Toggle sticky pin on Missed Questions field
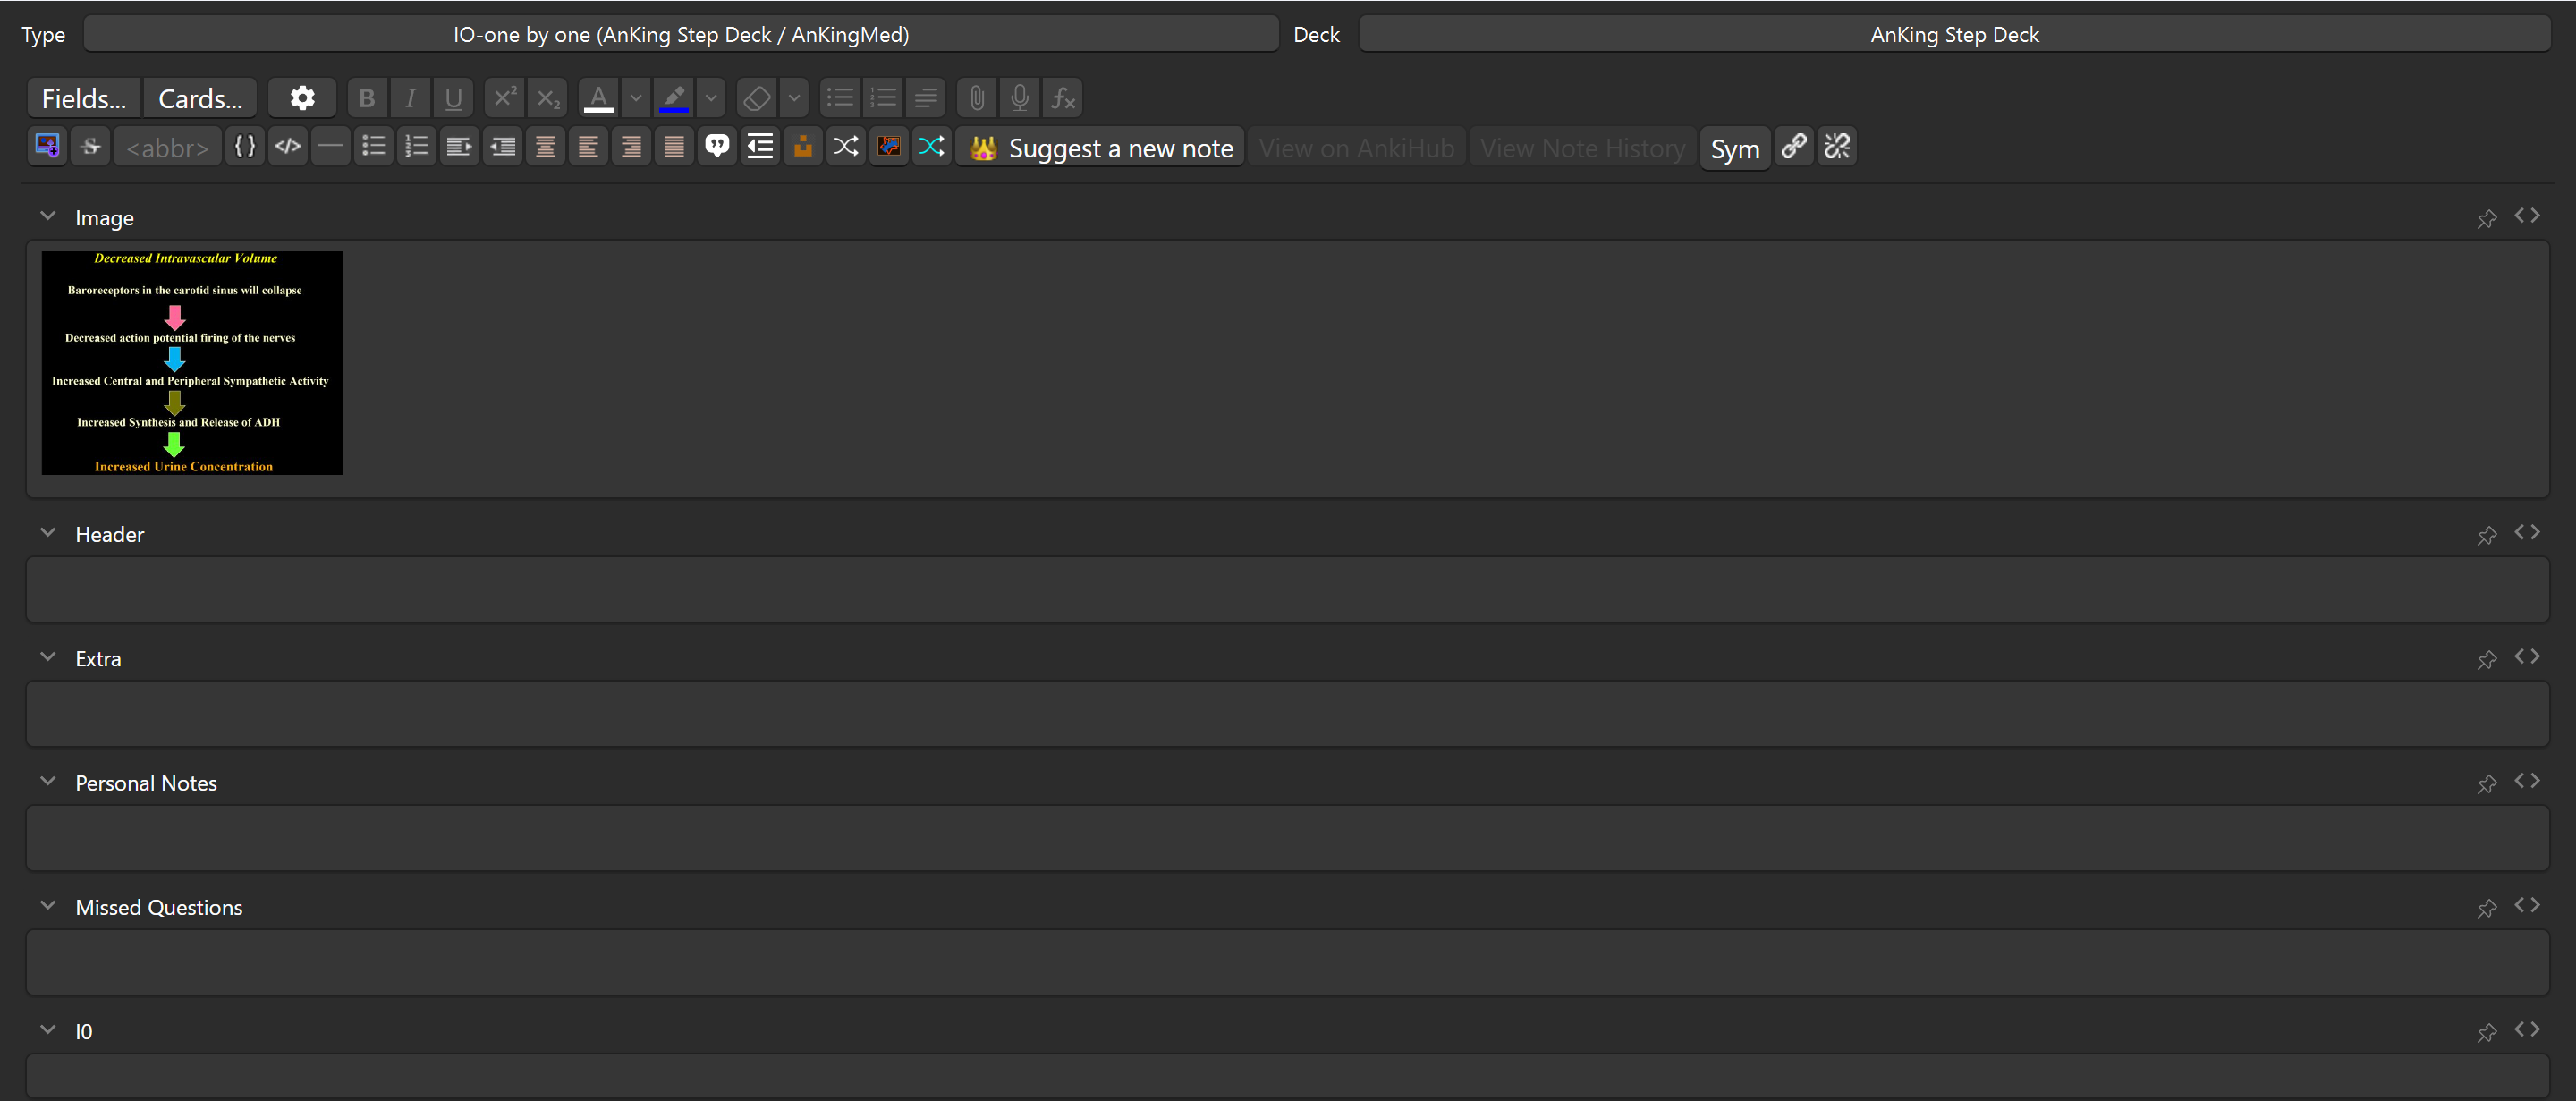Viewport: 2576px width, 1101px height. click(2487, 908)
